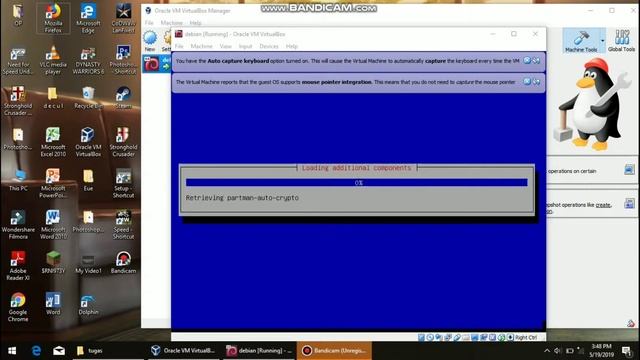The width and height of the screenshot is (640, 360).
Task: Select Wondershare Filmora desktop icon
Action: (x=18, y=224)
